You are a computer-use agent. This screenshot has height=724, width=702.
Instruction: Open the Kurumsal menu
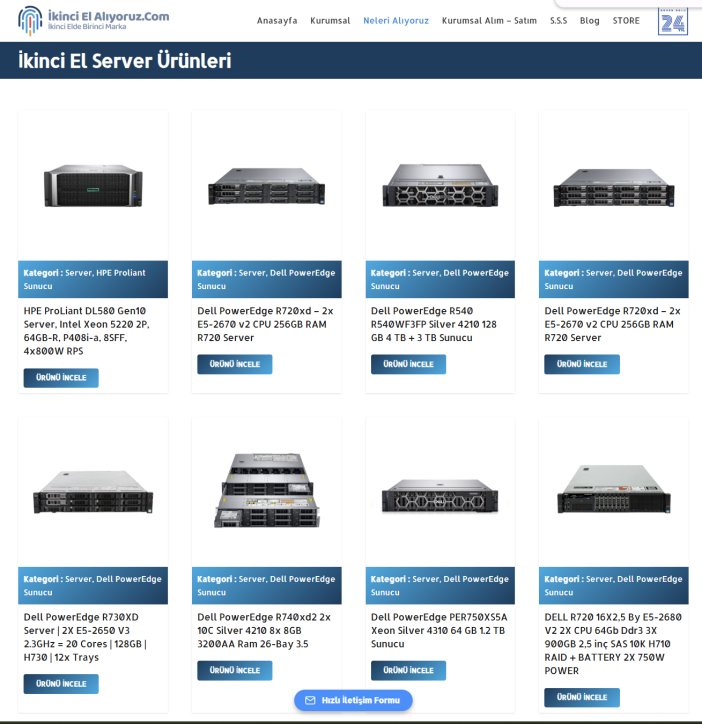point(330,21)
